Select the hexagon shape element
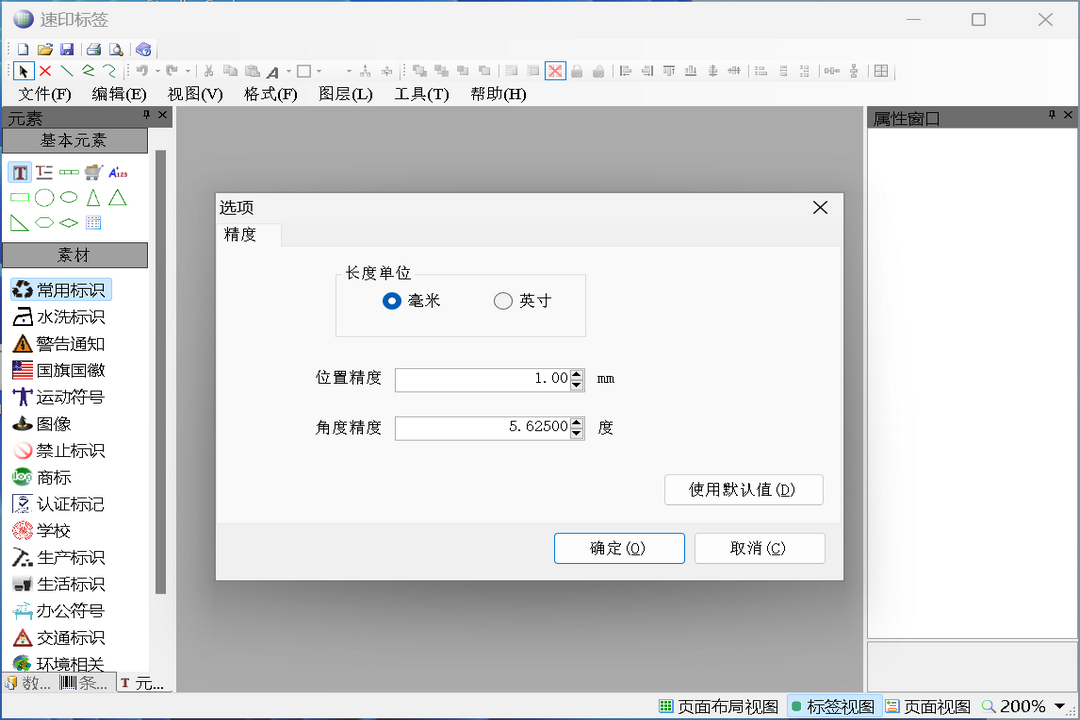 tap(45, 223)
